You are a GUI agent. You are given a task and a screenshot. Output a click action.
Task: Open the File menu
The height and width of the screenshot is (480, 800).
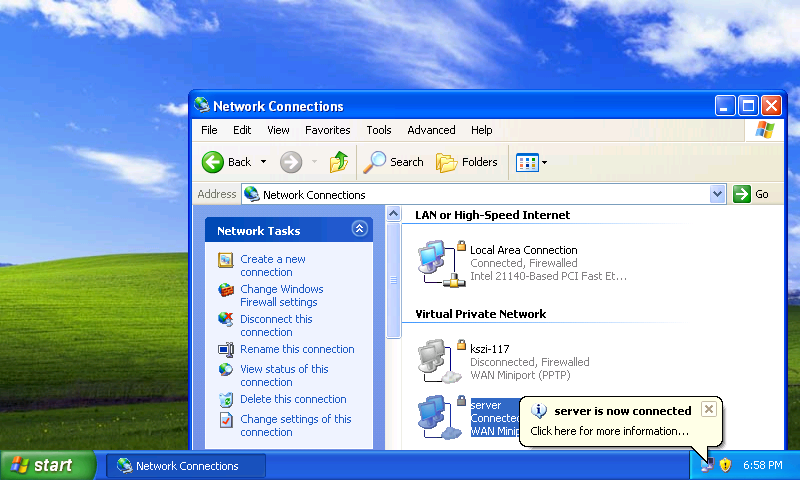click(209, 130)
